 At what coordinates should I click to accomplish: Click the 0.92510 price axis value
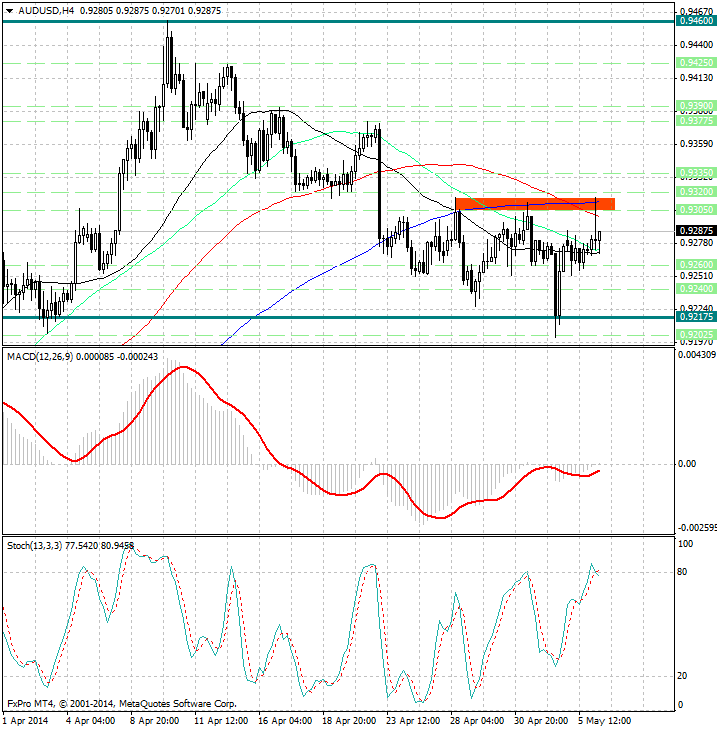[x=696, y=276]
